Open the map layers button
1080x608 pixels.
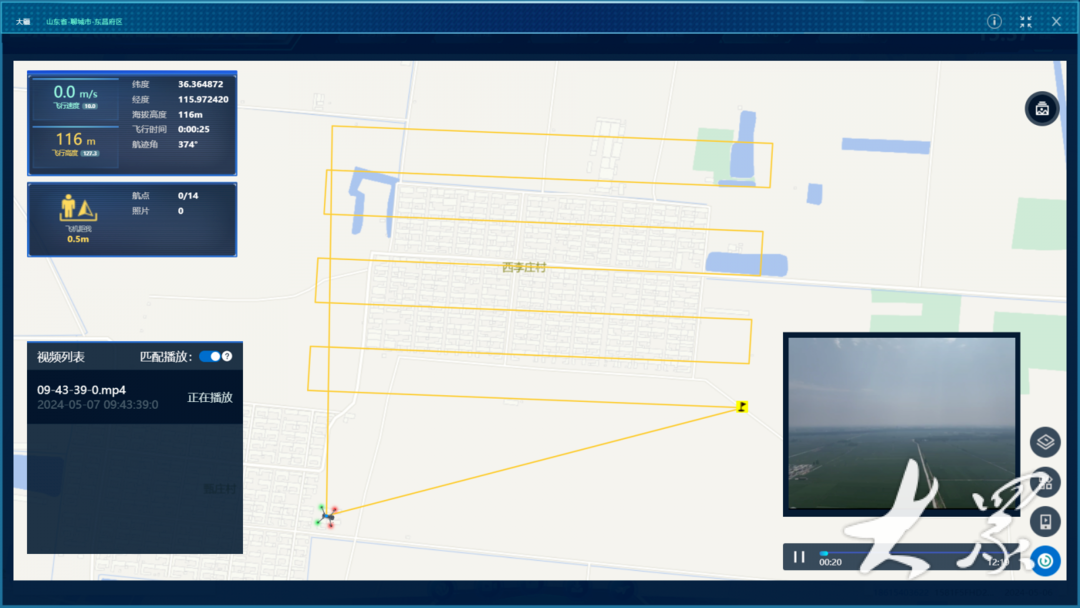[1046, 441]
